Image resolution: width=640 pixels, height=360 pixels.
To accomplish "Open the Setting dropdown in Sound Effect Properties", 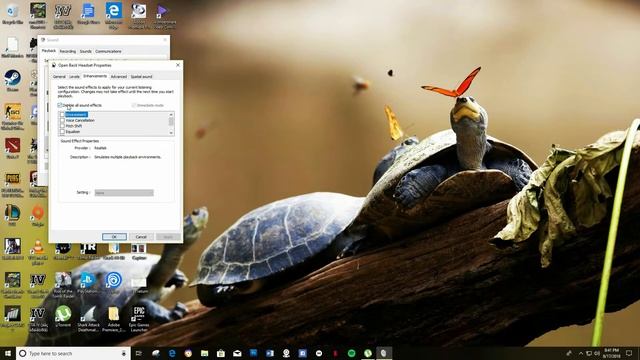I will click(124, 193).
